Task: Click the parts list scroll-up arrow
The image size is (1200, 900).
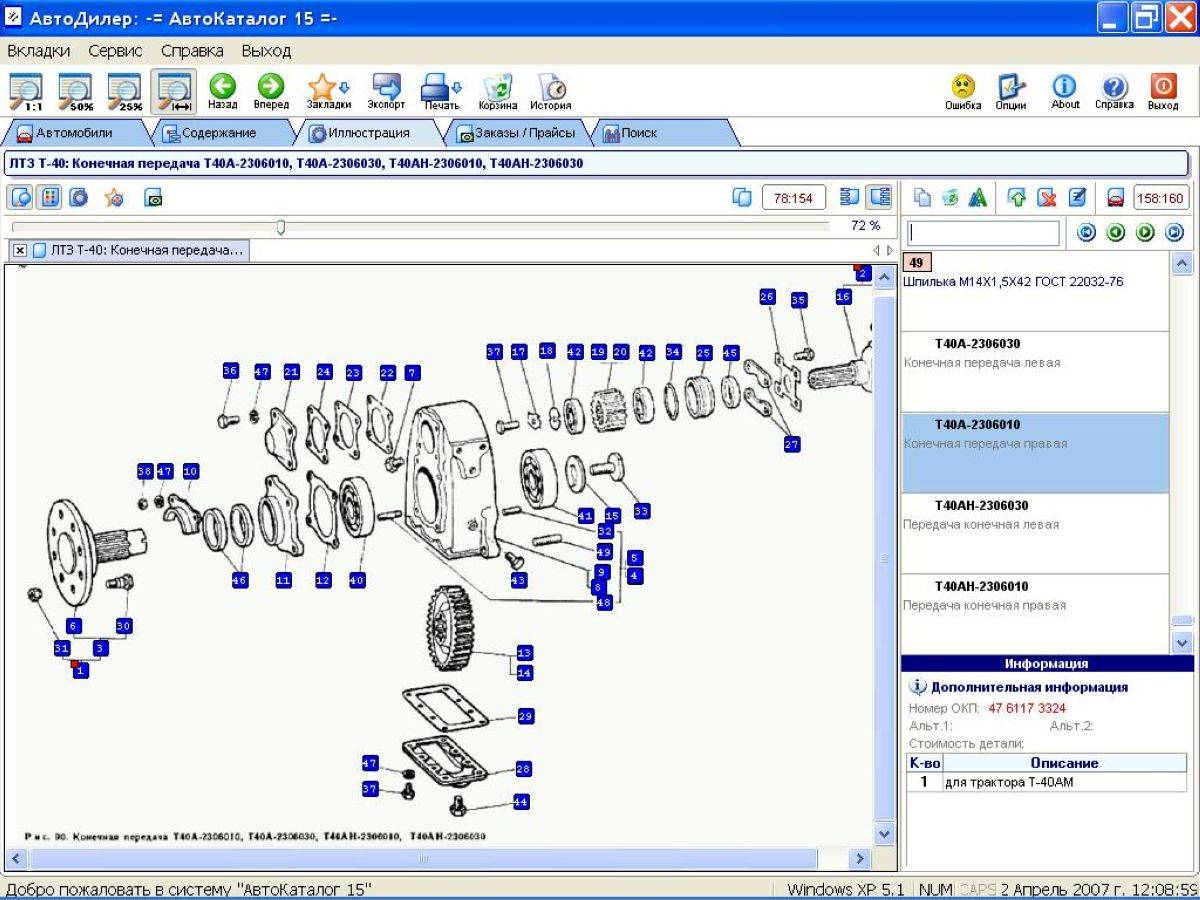Action: (1182, 264)
